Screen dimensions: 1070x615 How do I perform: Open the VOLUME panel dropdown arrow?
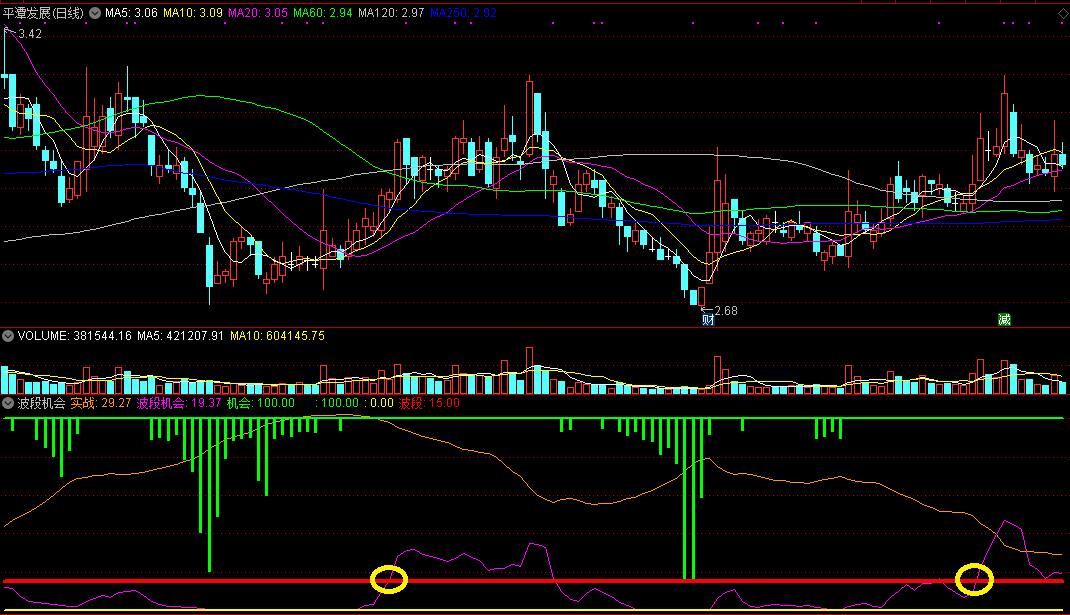coord(8,336)
